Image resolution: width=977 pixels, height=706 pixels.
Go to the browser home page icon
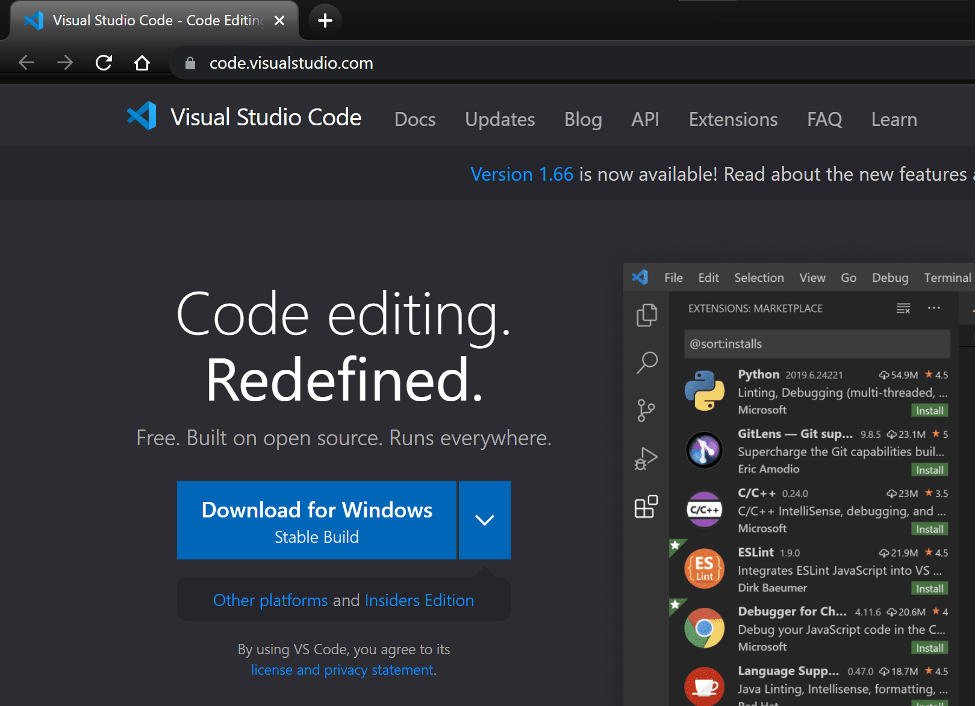[142, 63]
